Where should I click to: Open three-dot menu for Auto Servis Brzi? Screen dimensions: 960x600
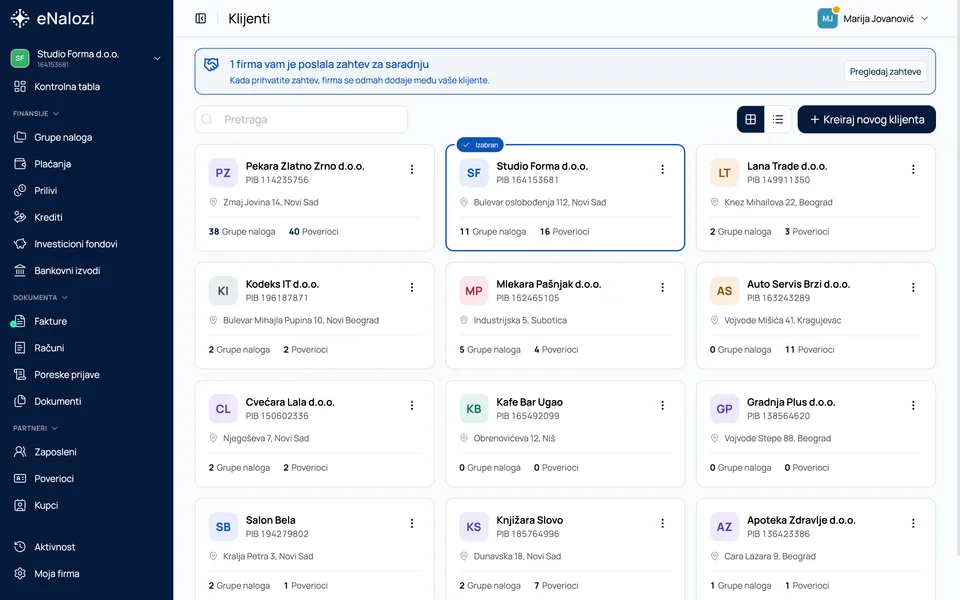tap(913, 288)
